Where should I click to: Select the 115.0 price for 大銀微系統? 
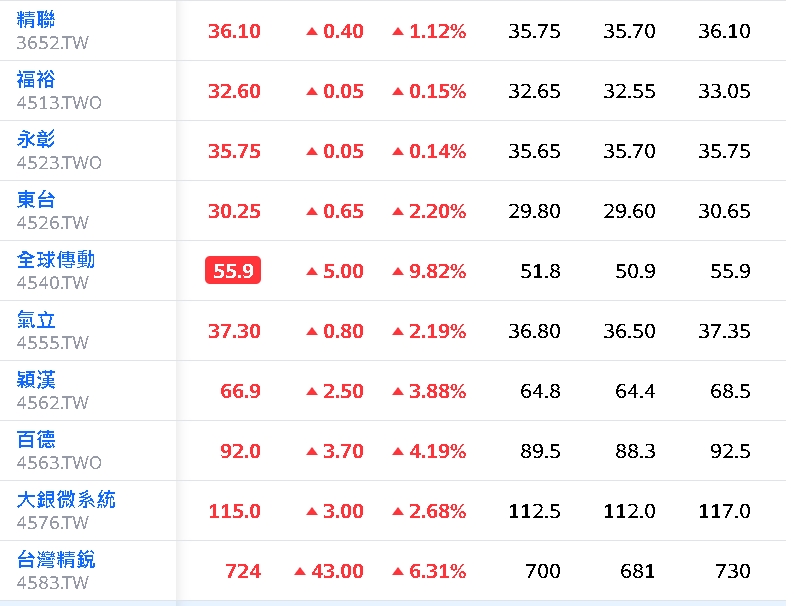pyautogui.click(x=235, y=511)
